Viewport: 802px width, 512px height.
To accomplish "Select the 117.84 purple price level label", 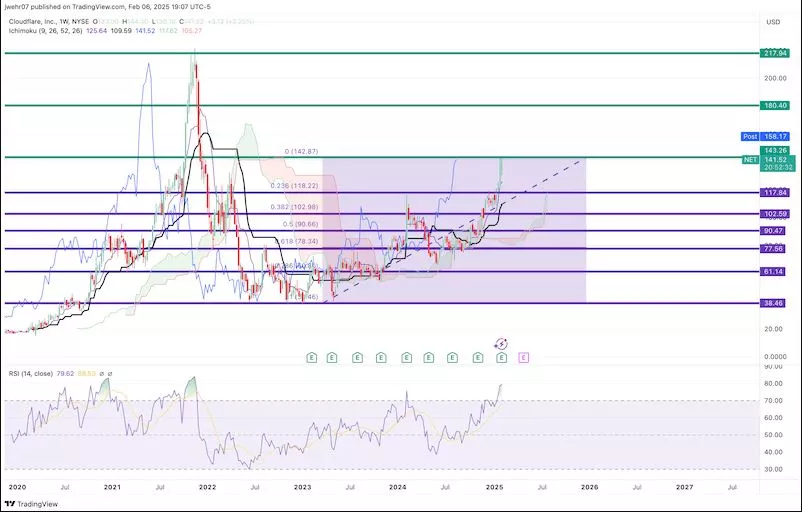I will (x=773, y=193).
